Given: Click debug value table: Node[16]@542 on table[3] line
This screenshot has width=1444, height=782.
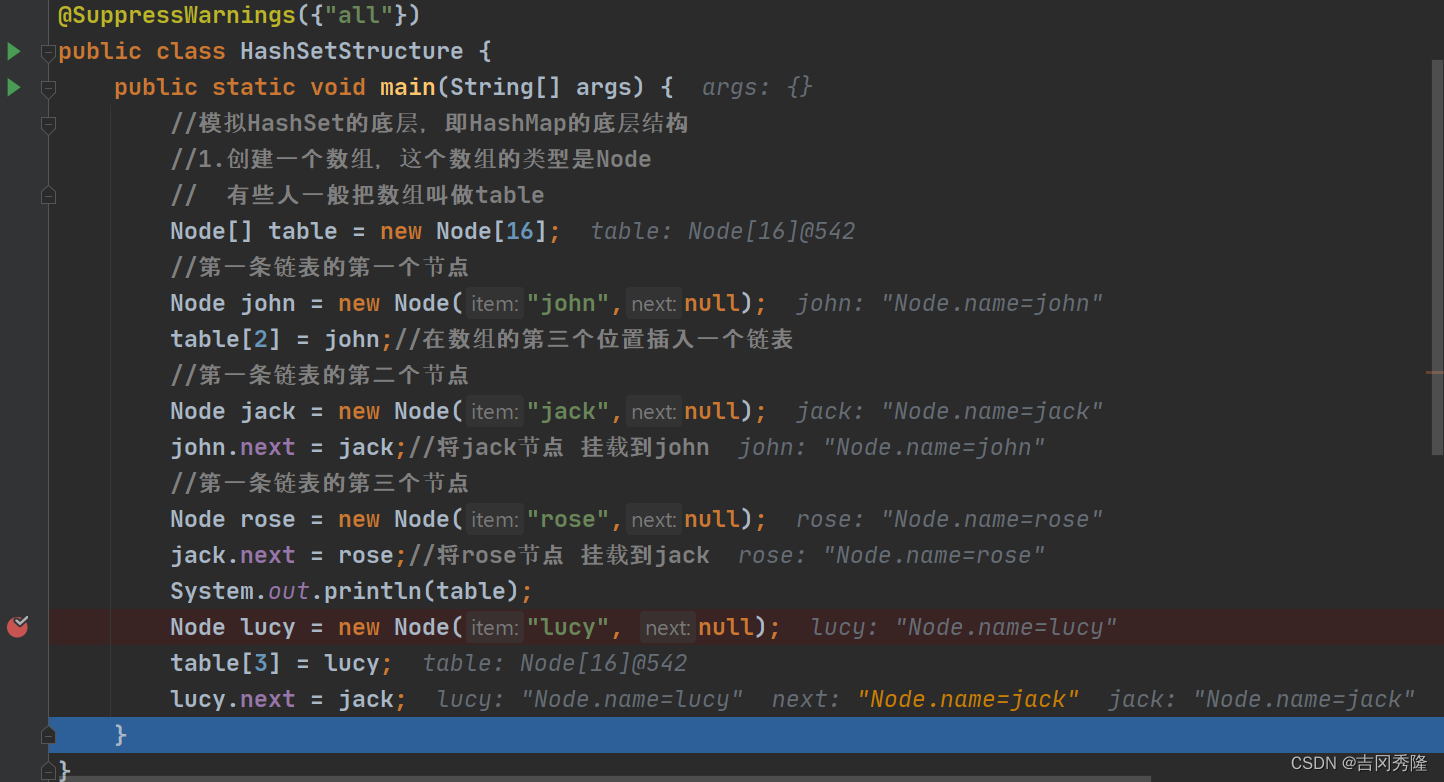Looking at the screenshot, I should (x=555, y=663).
